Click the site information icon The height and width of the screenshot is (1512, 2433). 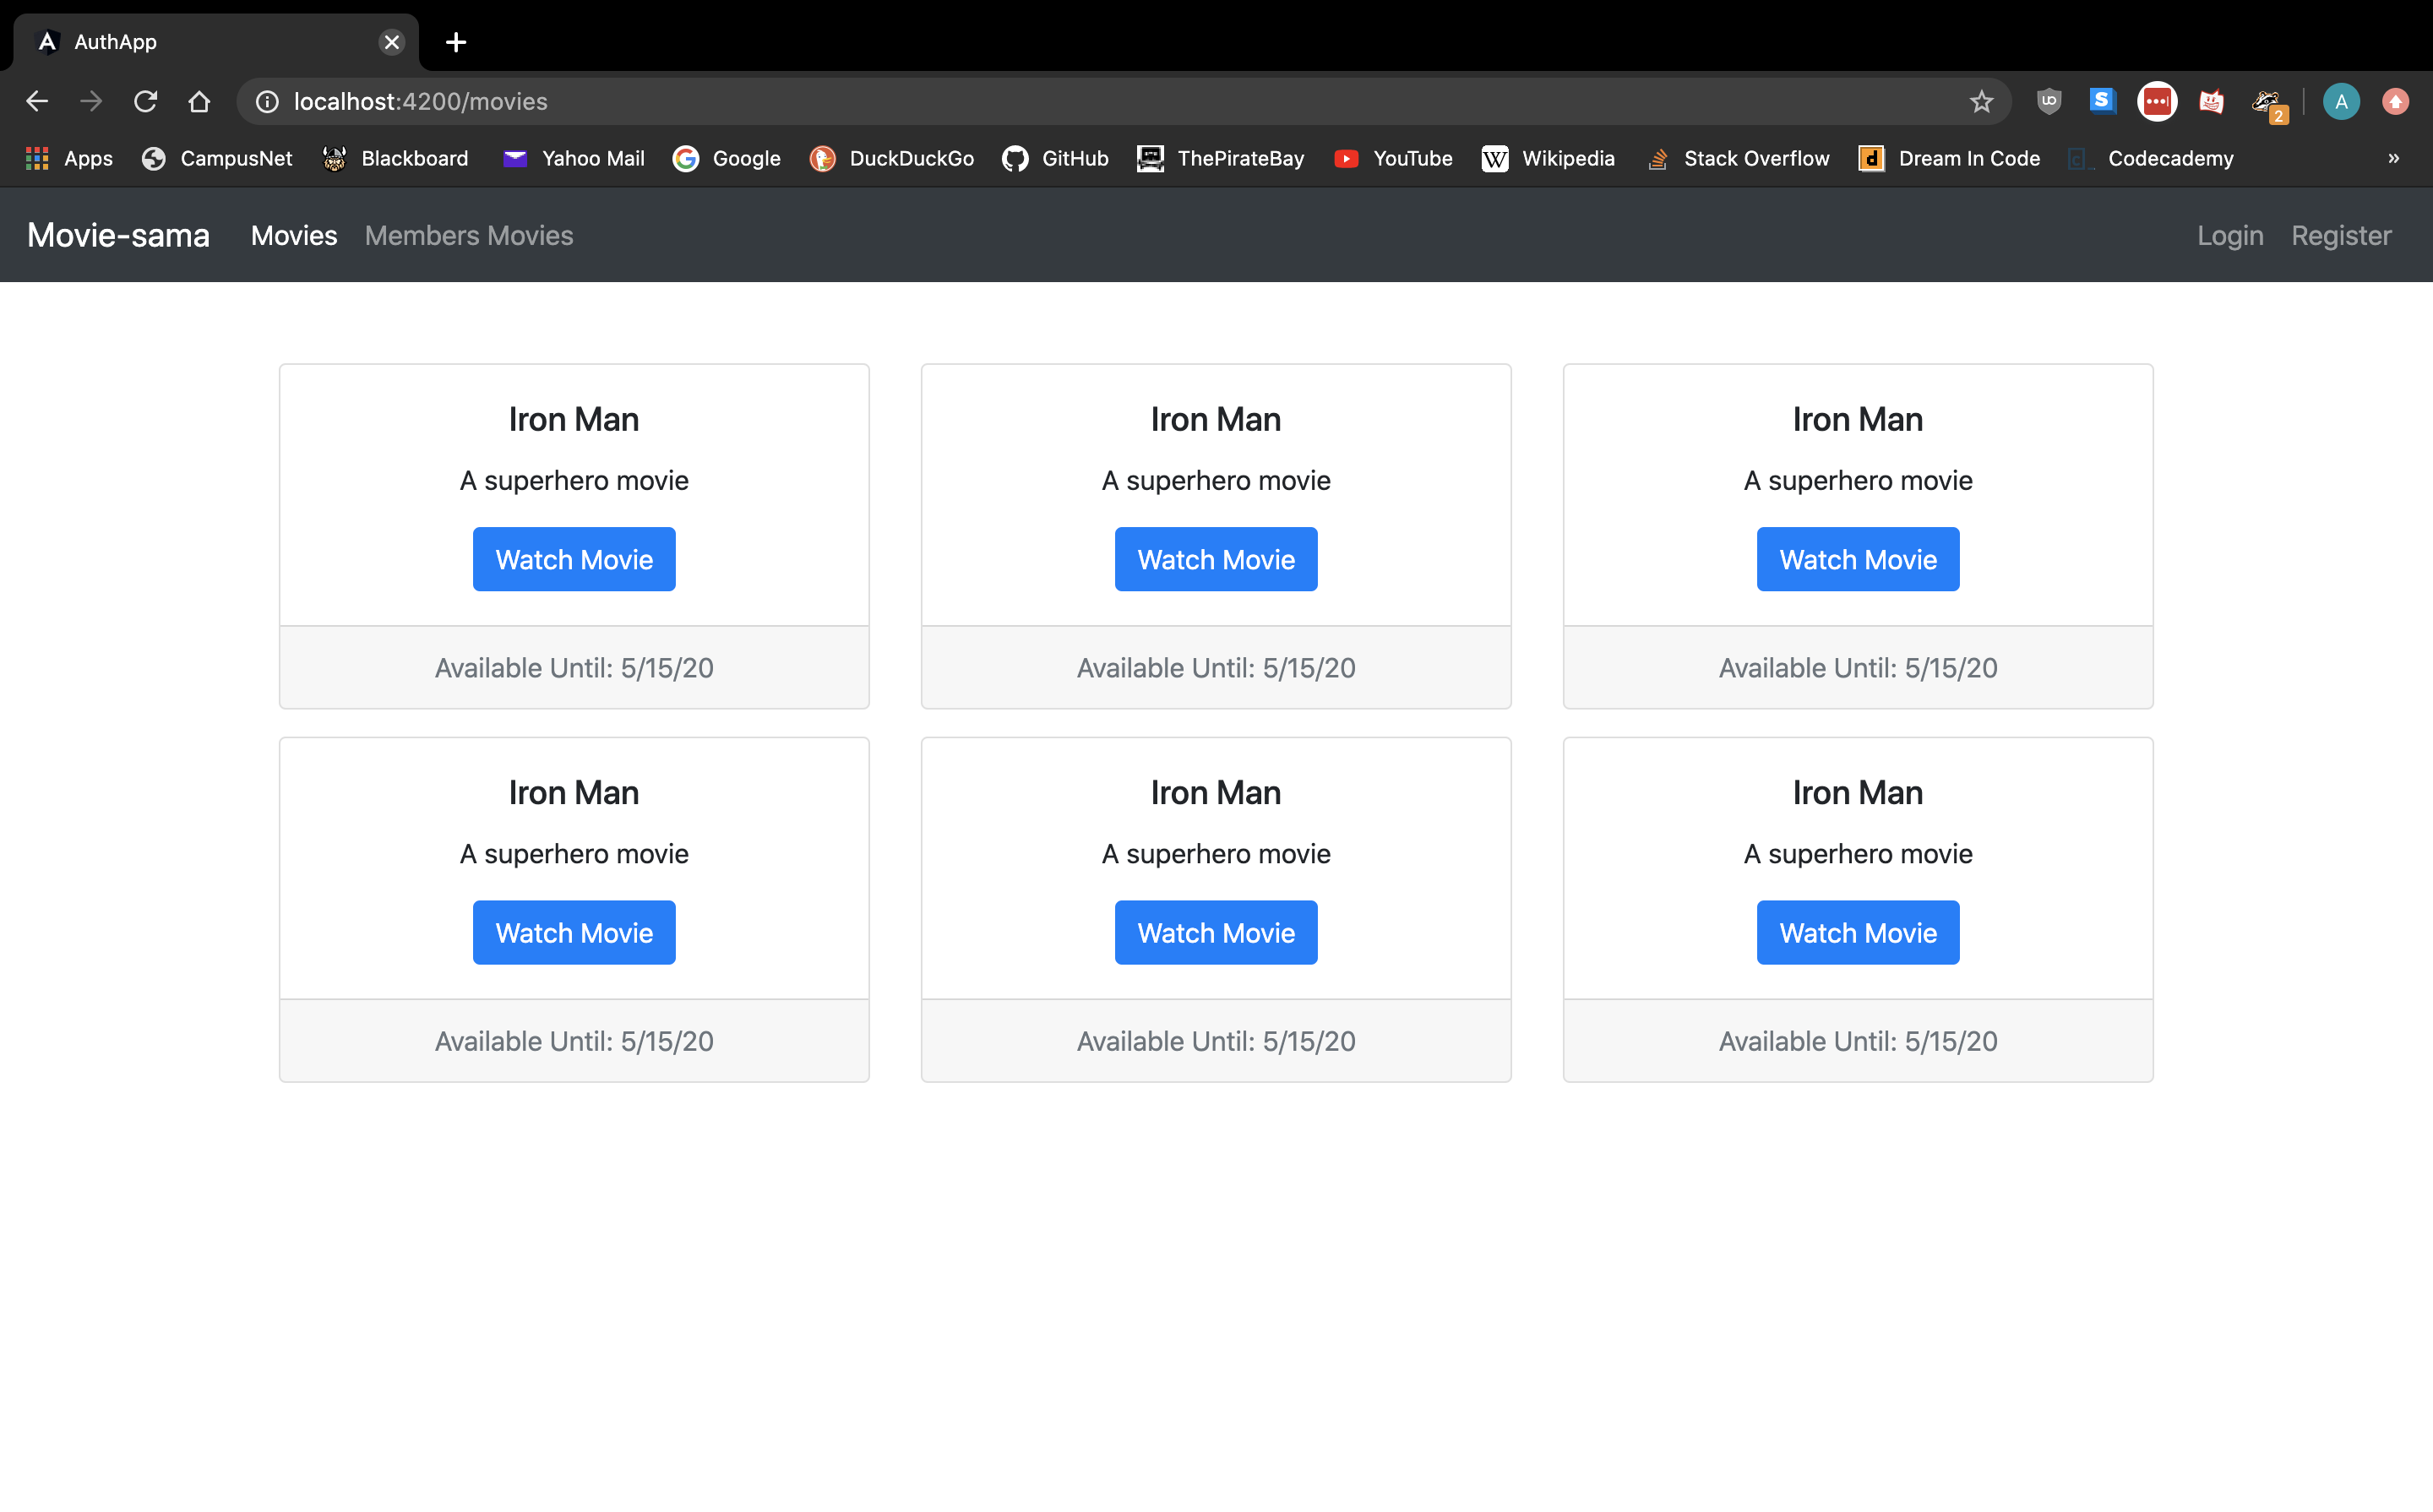[x=267, y=101]
